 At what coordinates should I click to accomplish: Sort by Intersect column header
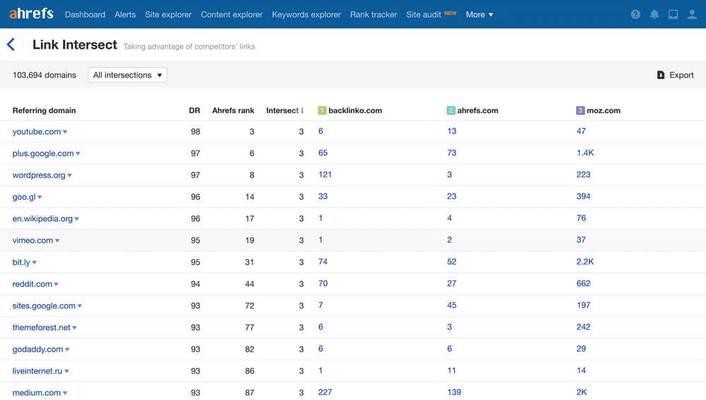(282, 110)
